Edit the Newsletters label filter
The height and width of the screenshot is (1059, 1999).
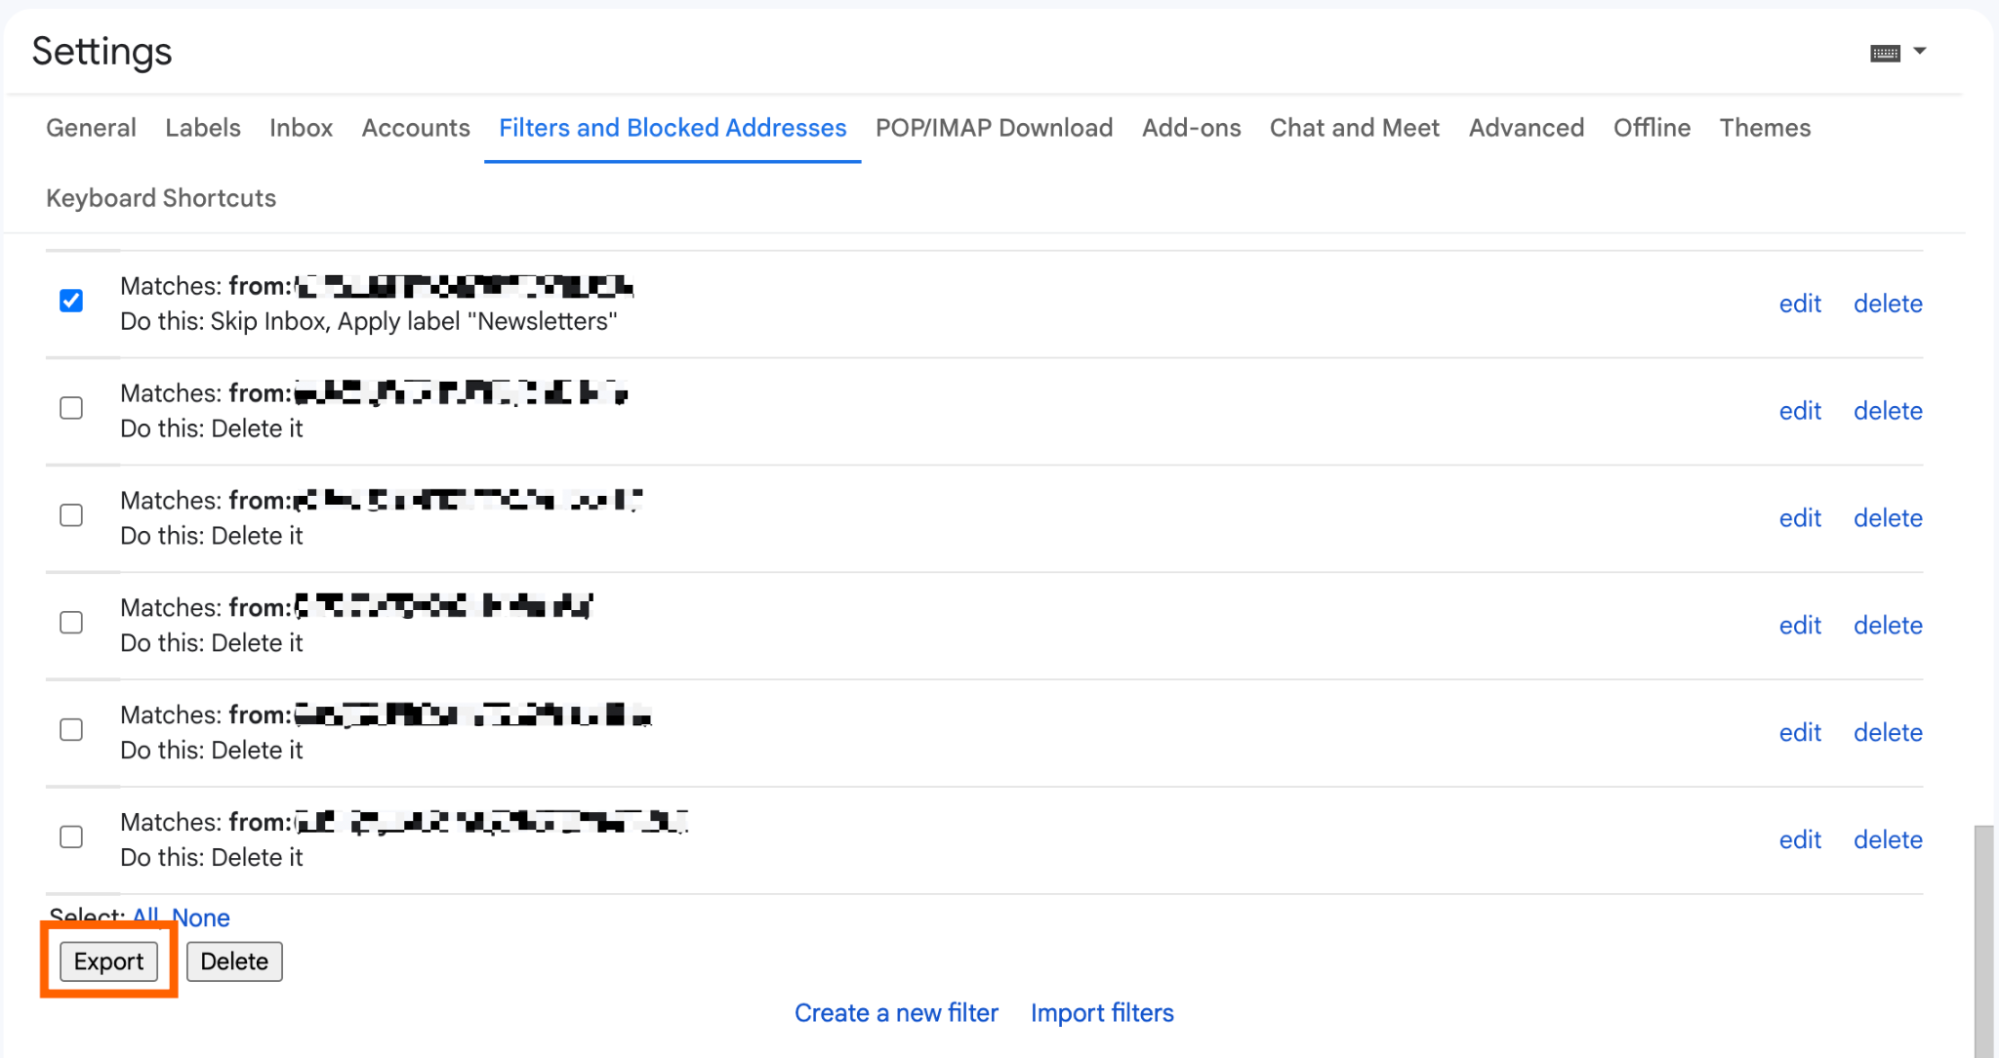point(1800,304)
